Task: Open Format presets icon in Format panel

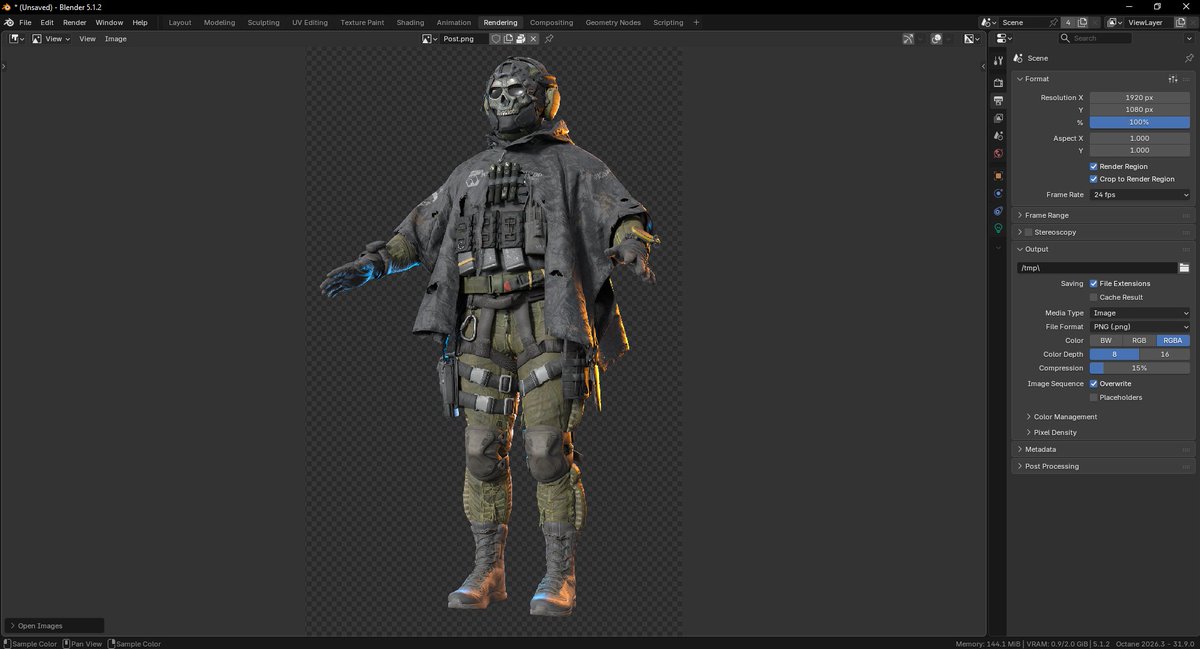Action: [1172, 78]
